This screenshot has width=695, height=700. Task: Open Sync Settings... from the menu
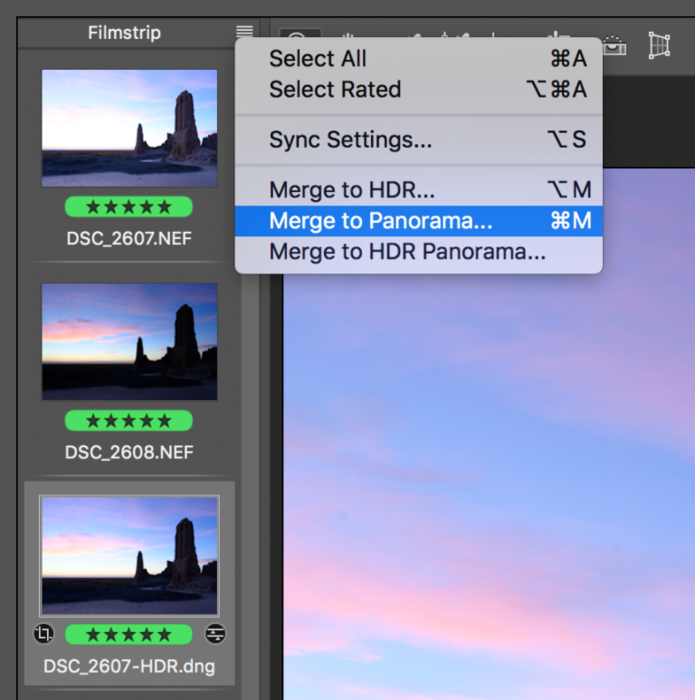click(x=419, y=140)
